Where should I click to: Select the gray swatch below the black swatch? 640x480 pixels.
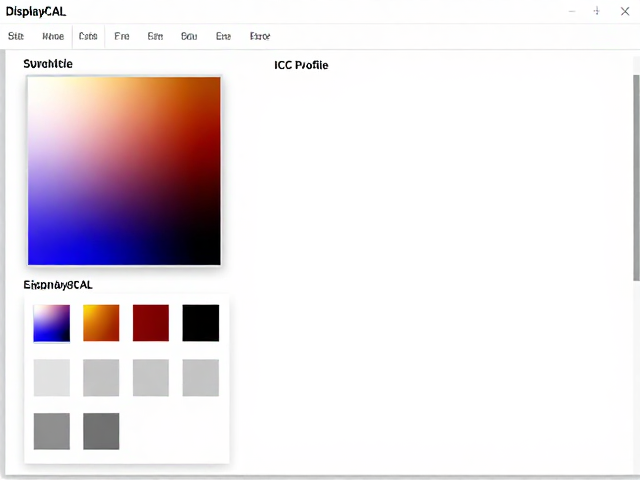tap(200, 378)
